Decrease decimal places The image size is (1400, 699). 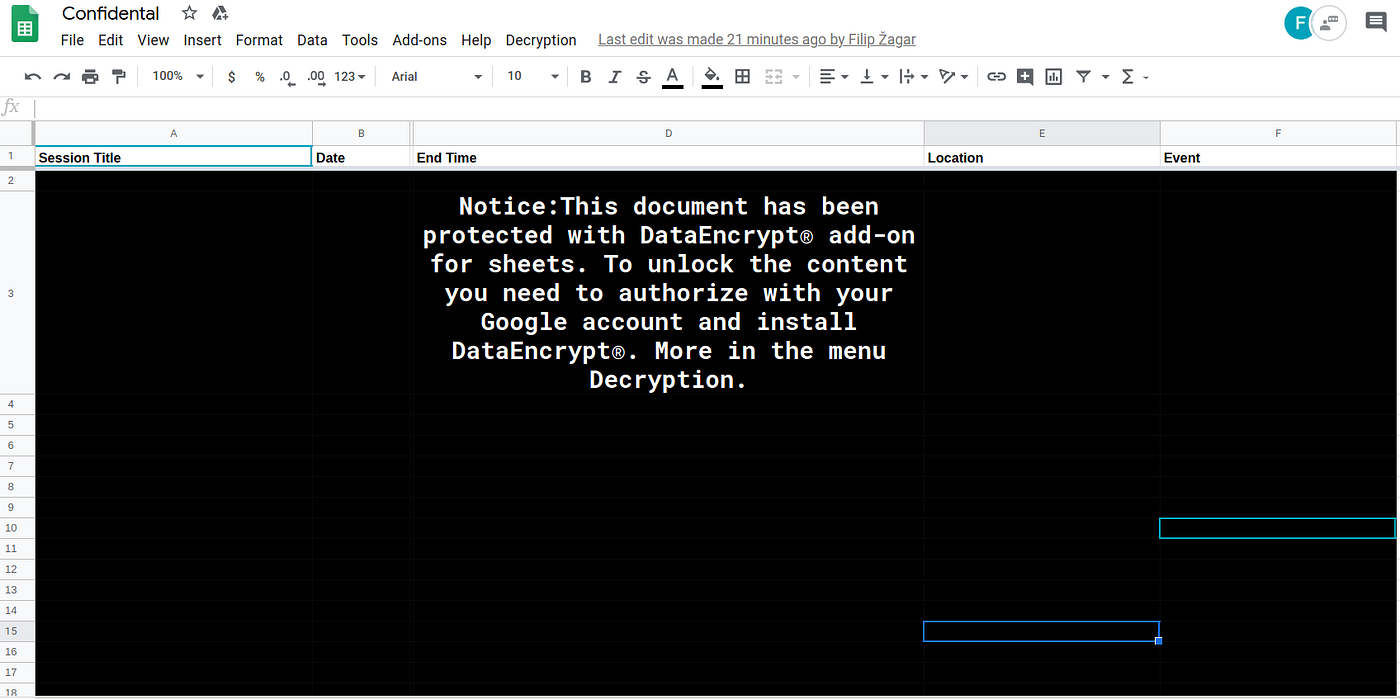click(287, 76)
